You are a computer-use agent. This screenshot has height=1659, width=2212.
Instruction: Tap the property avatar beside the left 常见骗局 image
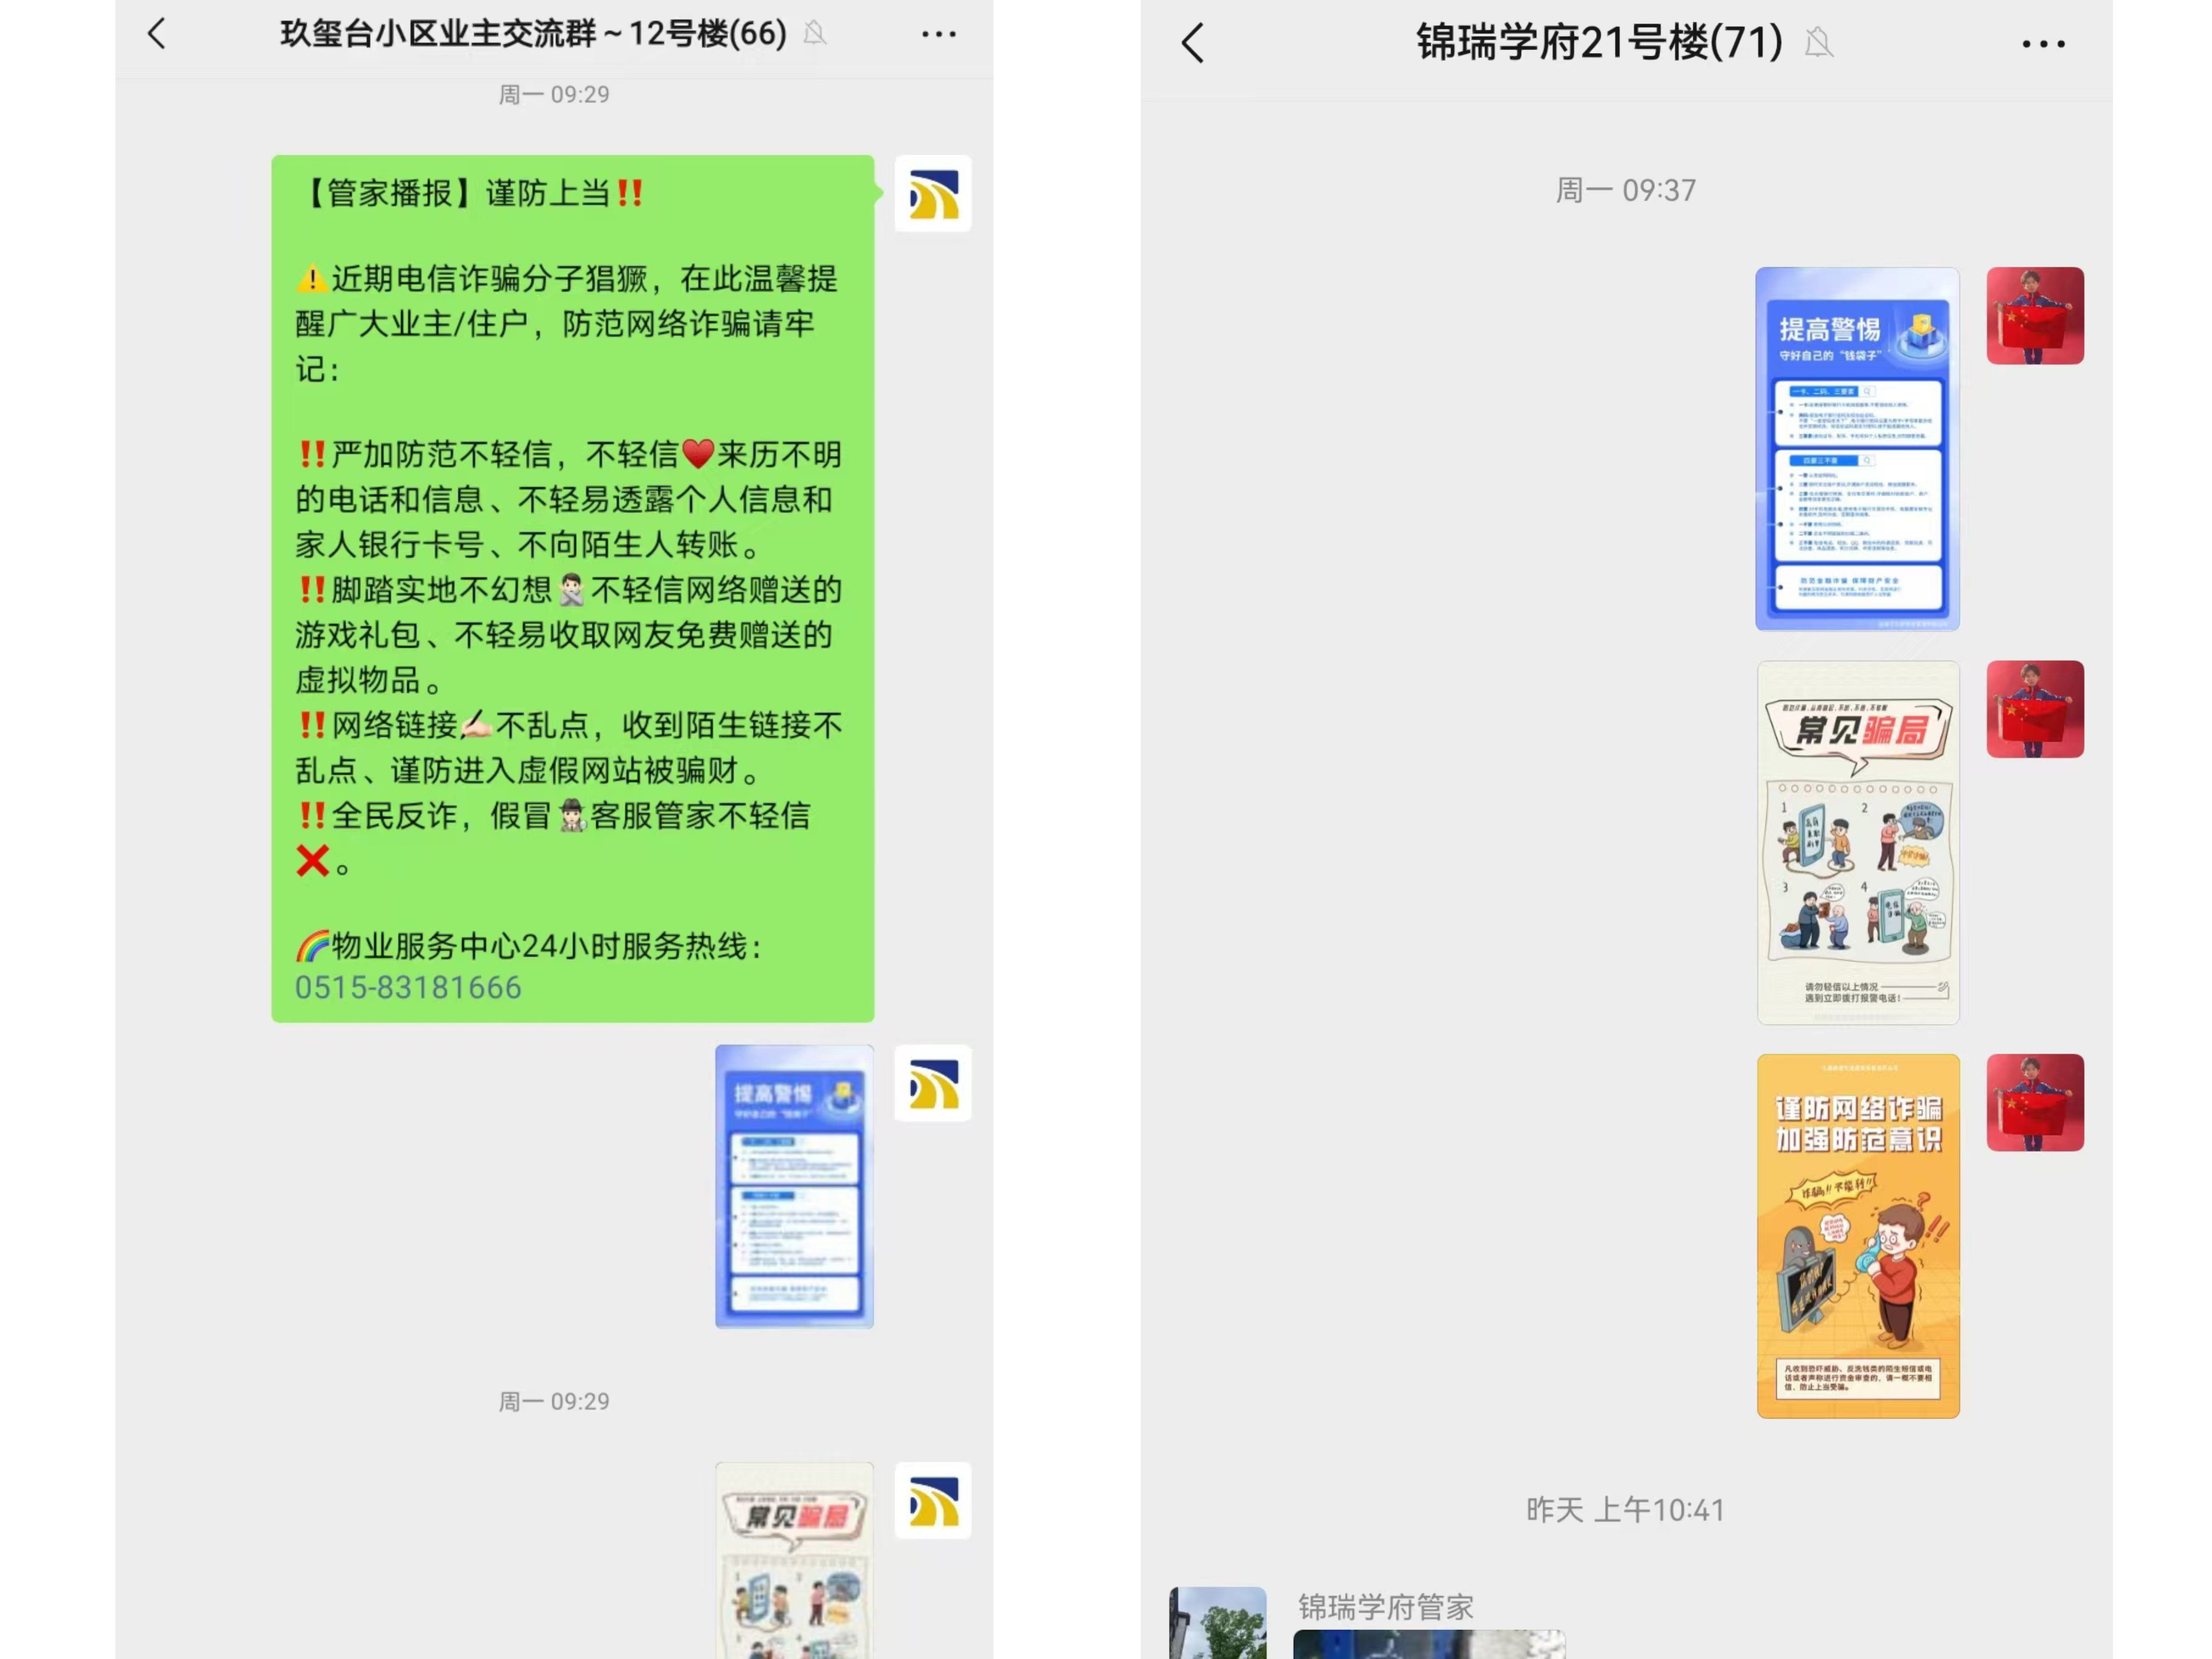tap(932, 1501)
